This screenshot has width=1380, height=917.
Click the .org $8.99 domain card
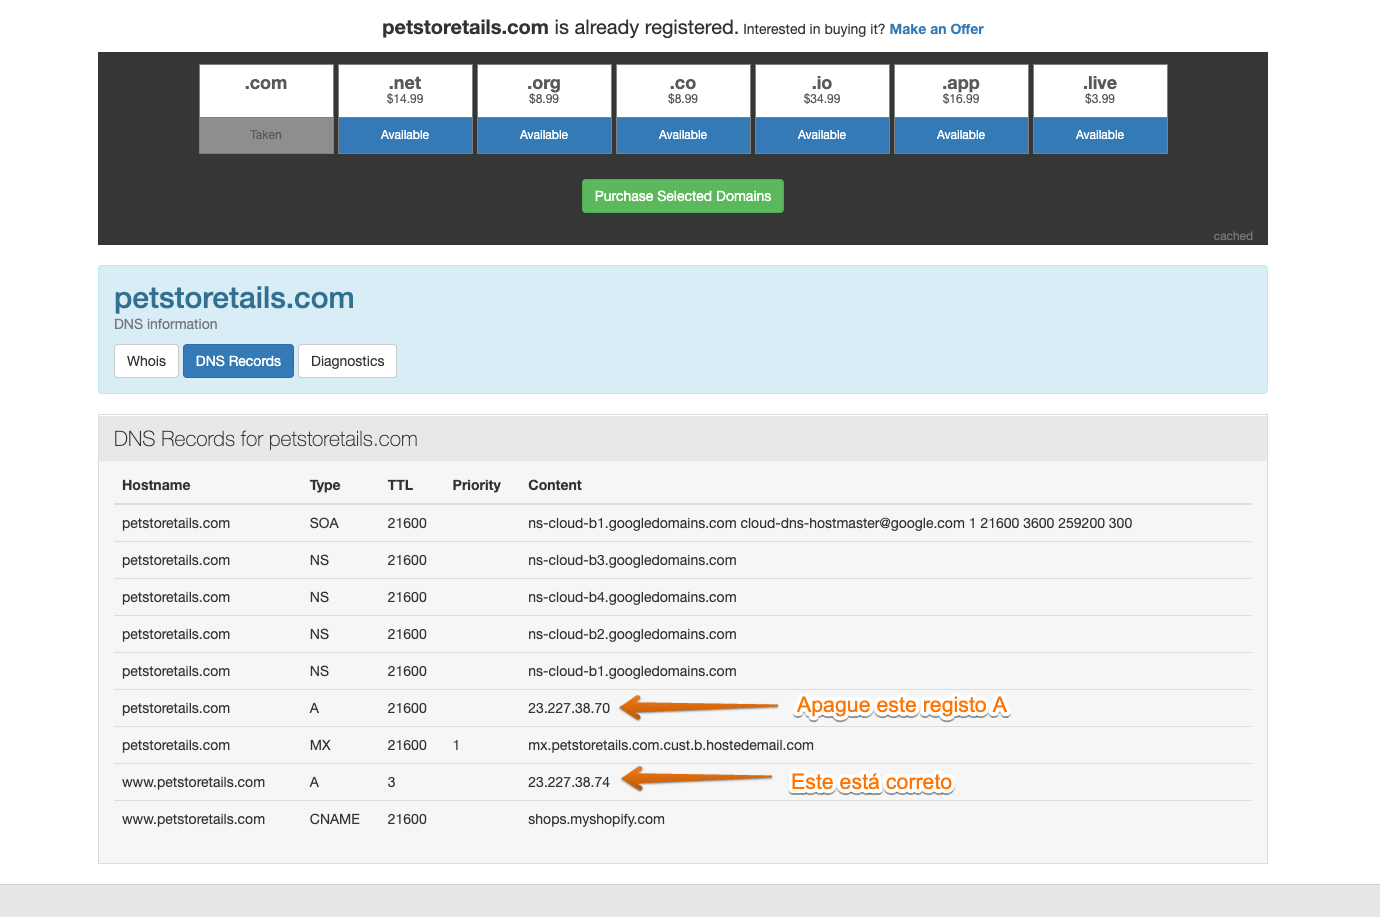544,91
